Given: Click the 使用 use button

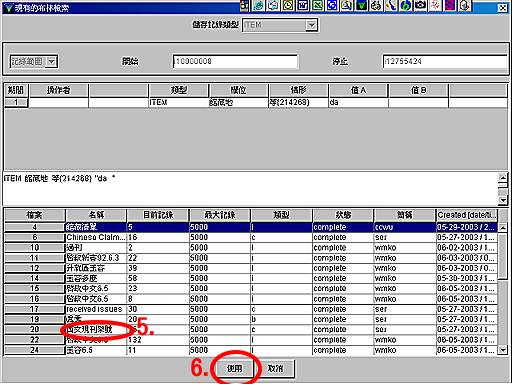Looking at the screenshot, I should [235, 368].
